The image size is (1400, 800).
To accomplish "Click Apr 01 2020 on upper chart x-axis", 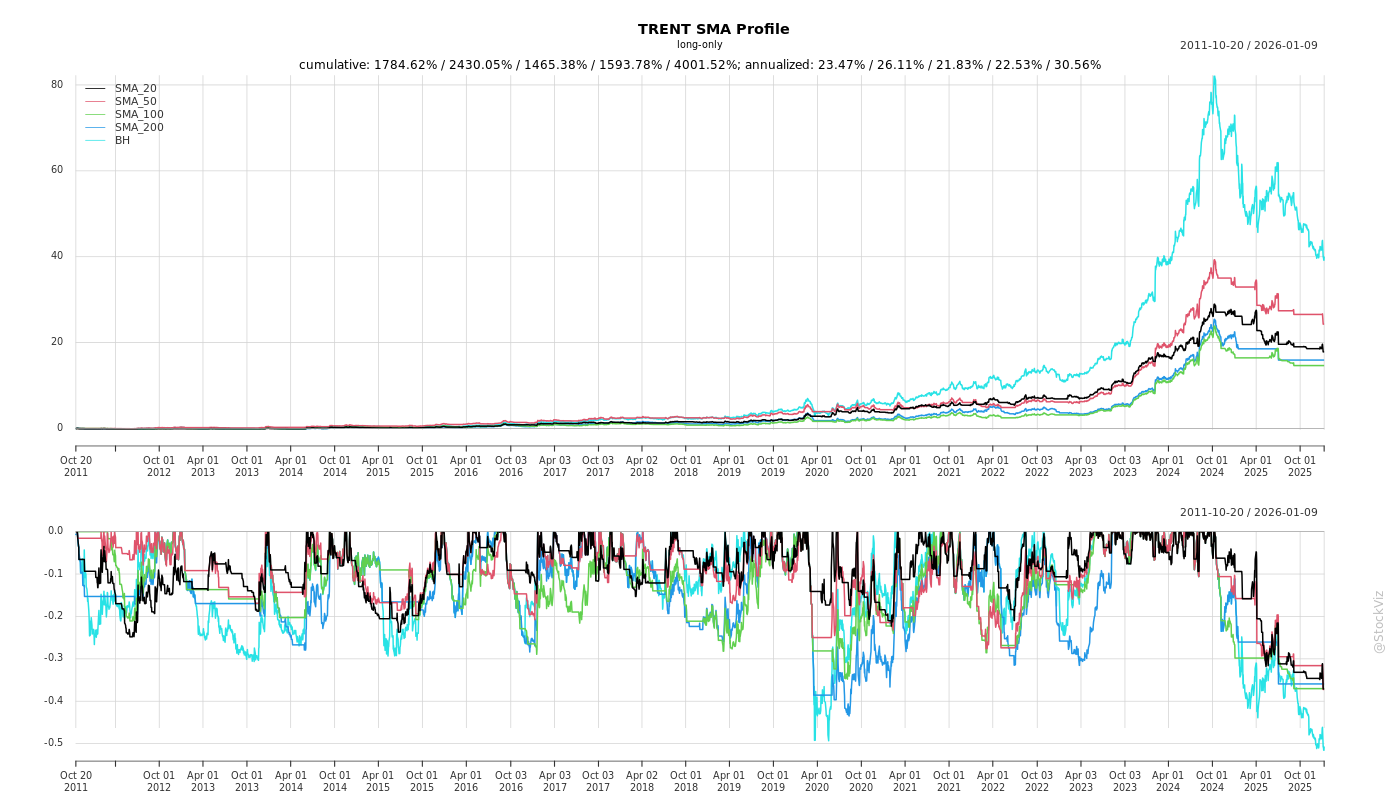I will point(817,466).
